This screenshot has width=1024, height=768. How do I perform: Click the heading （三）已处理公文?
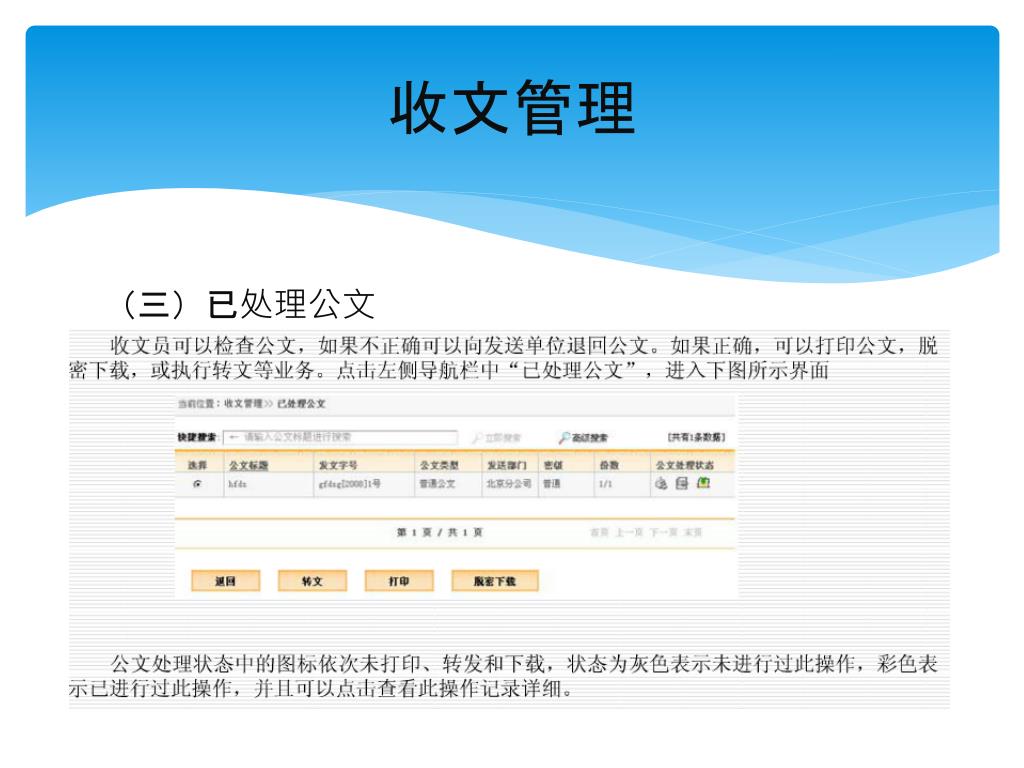click(x=245, y=304)
